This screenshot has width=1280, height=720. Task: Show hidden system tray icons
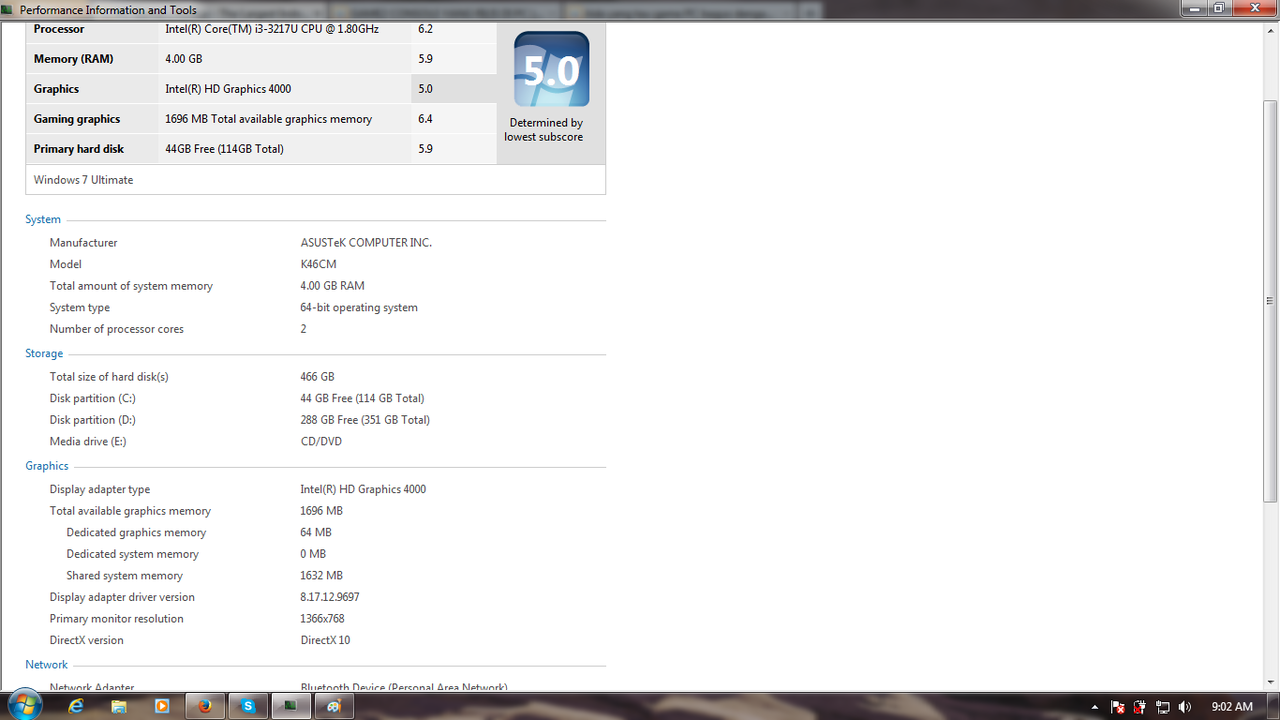1095,707
